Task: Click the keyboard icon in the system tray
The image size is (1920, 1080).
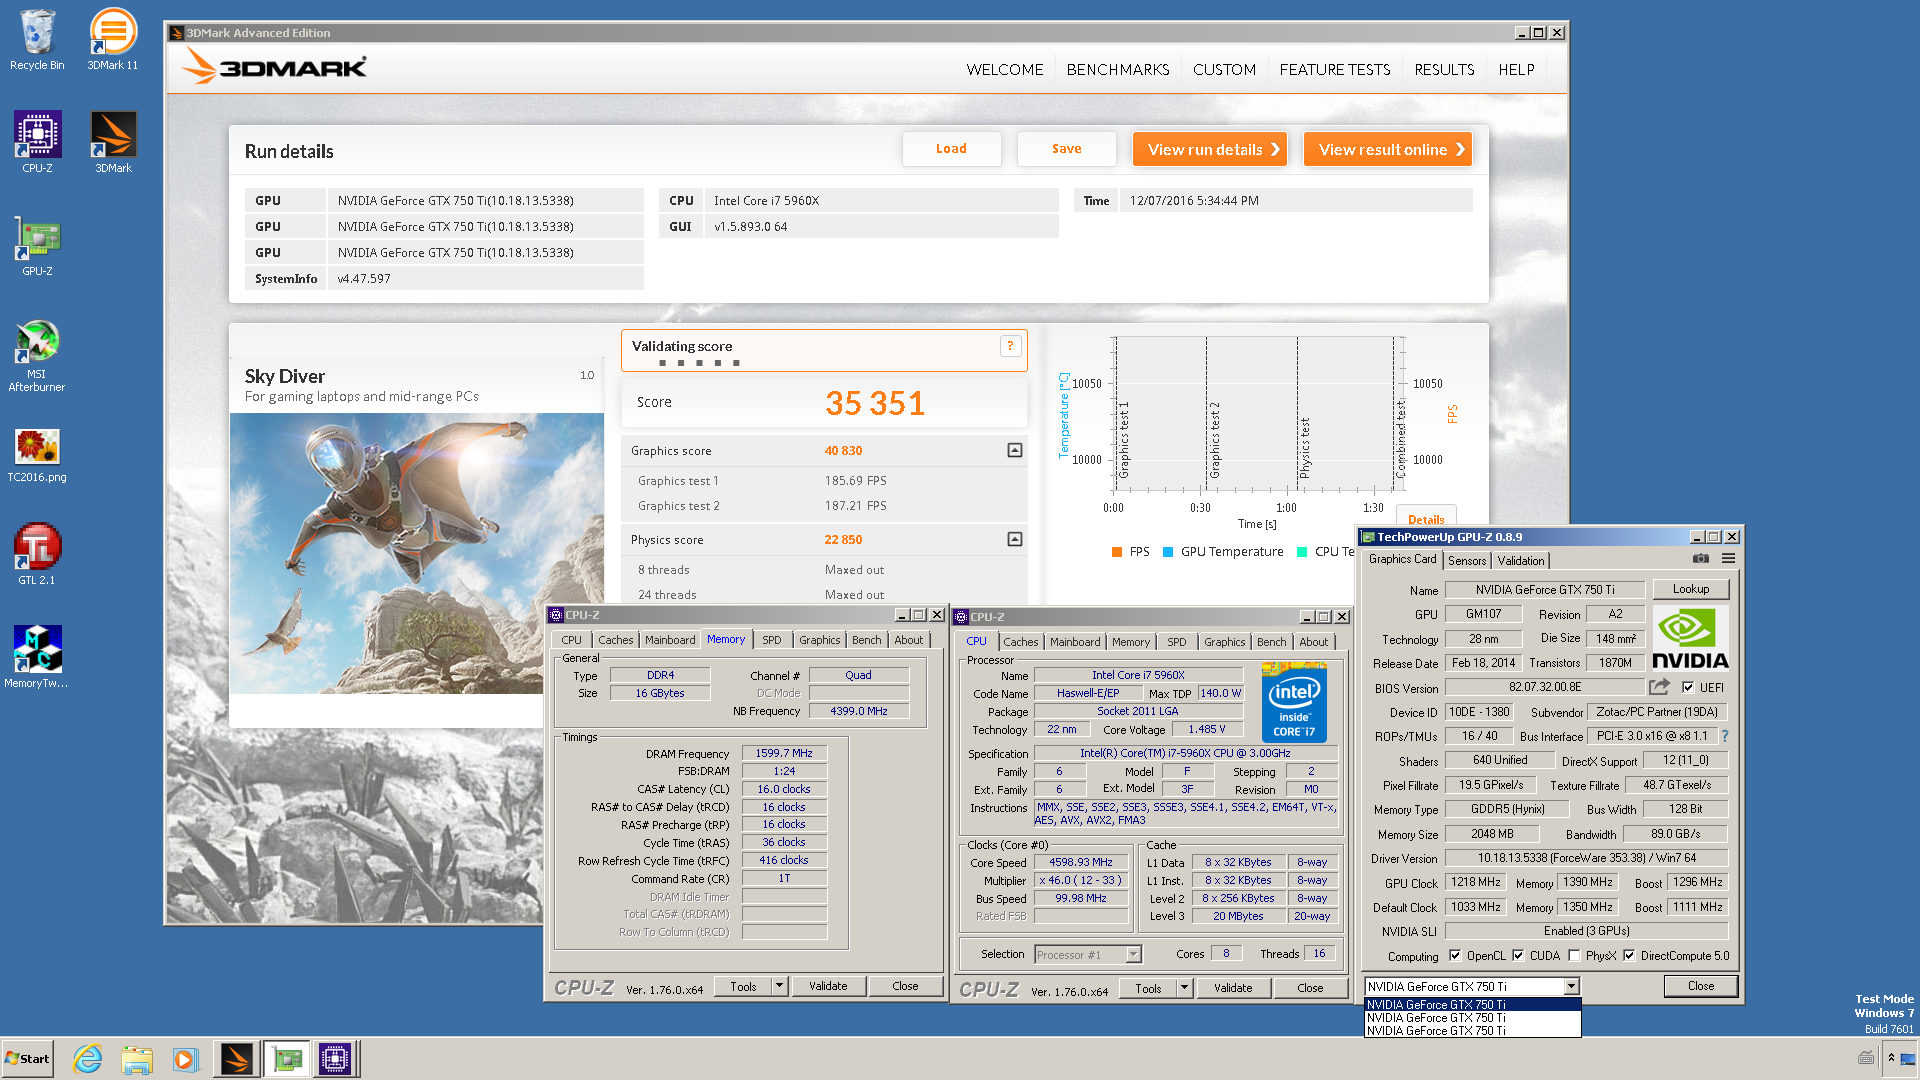Action: click(1866, 1058)
